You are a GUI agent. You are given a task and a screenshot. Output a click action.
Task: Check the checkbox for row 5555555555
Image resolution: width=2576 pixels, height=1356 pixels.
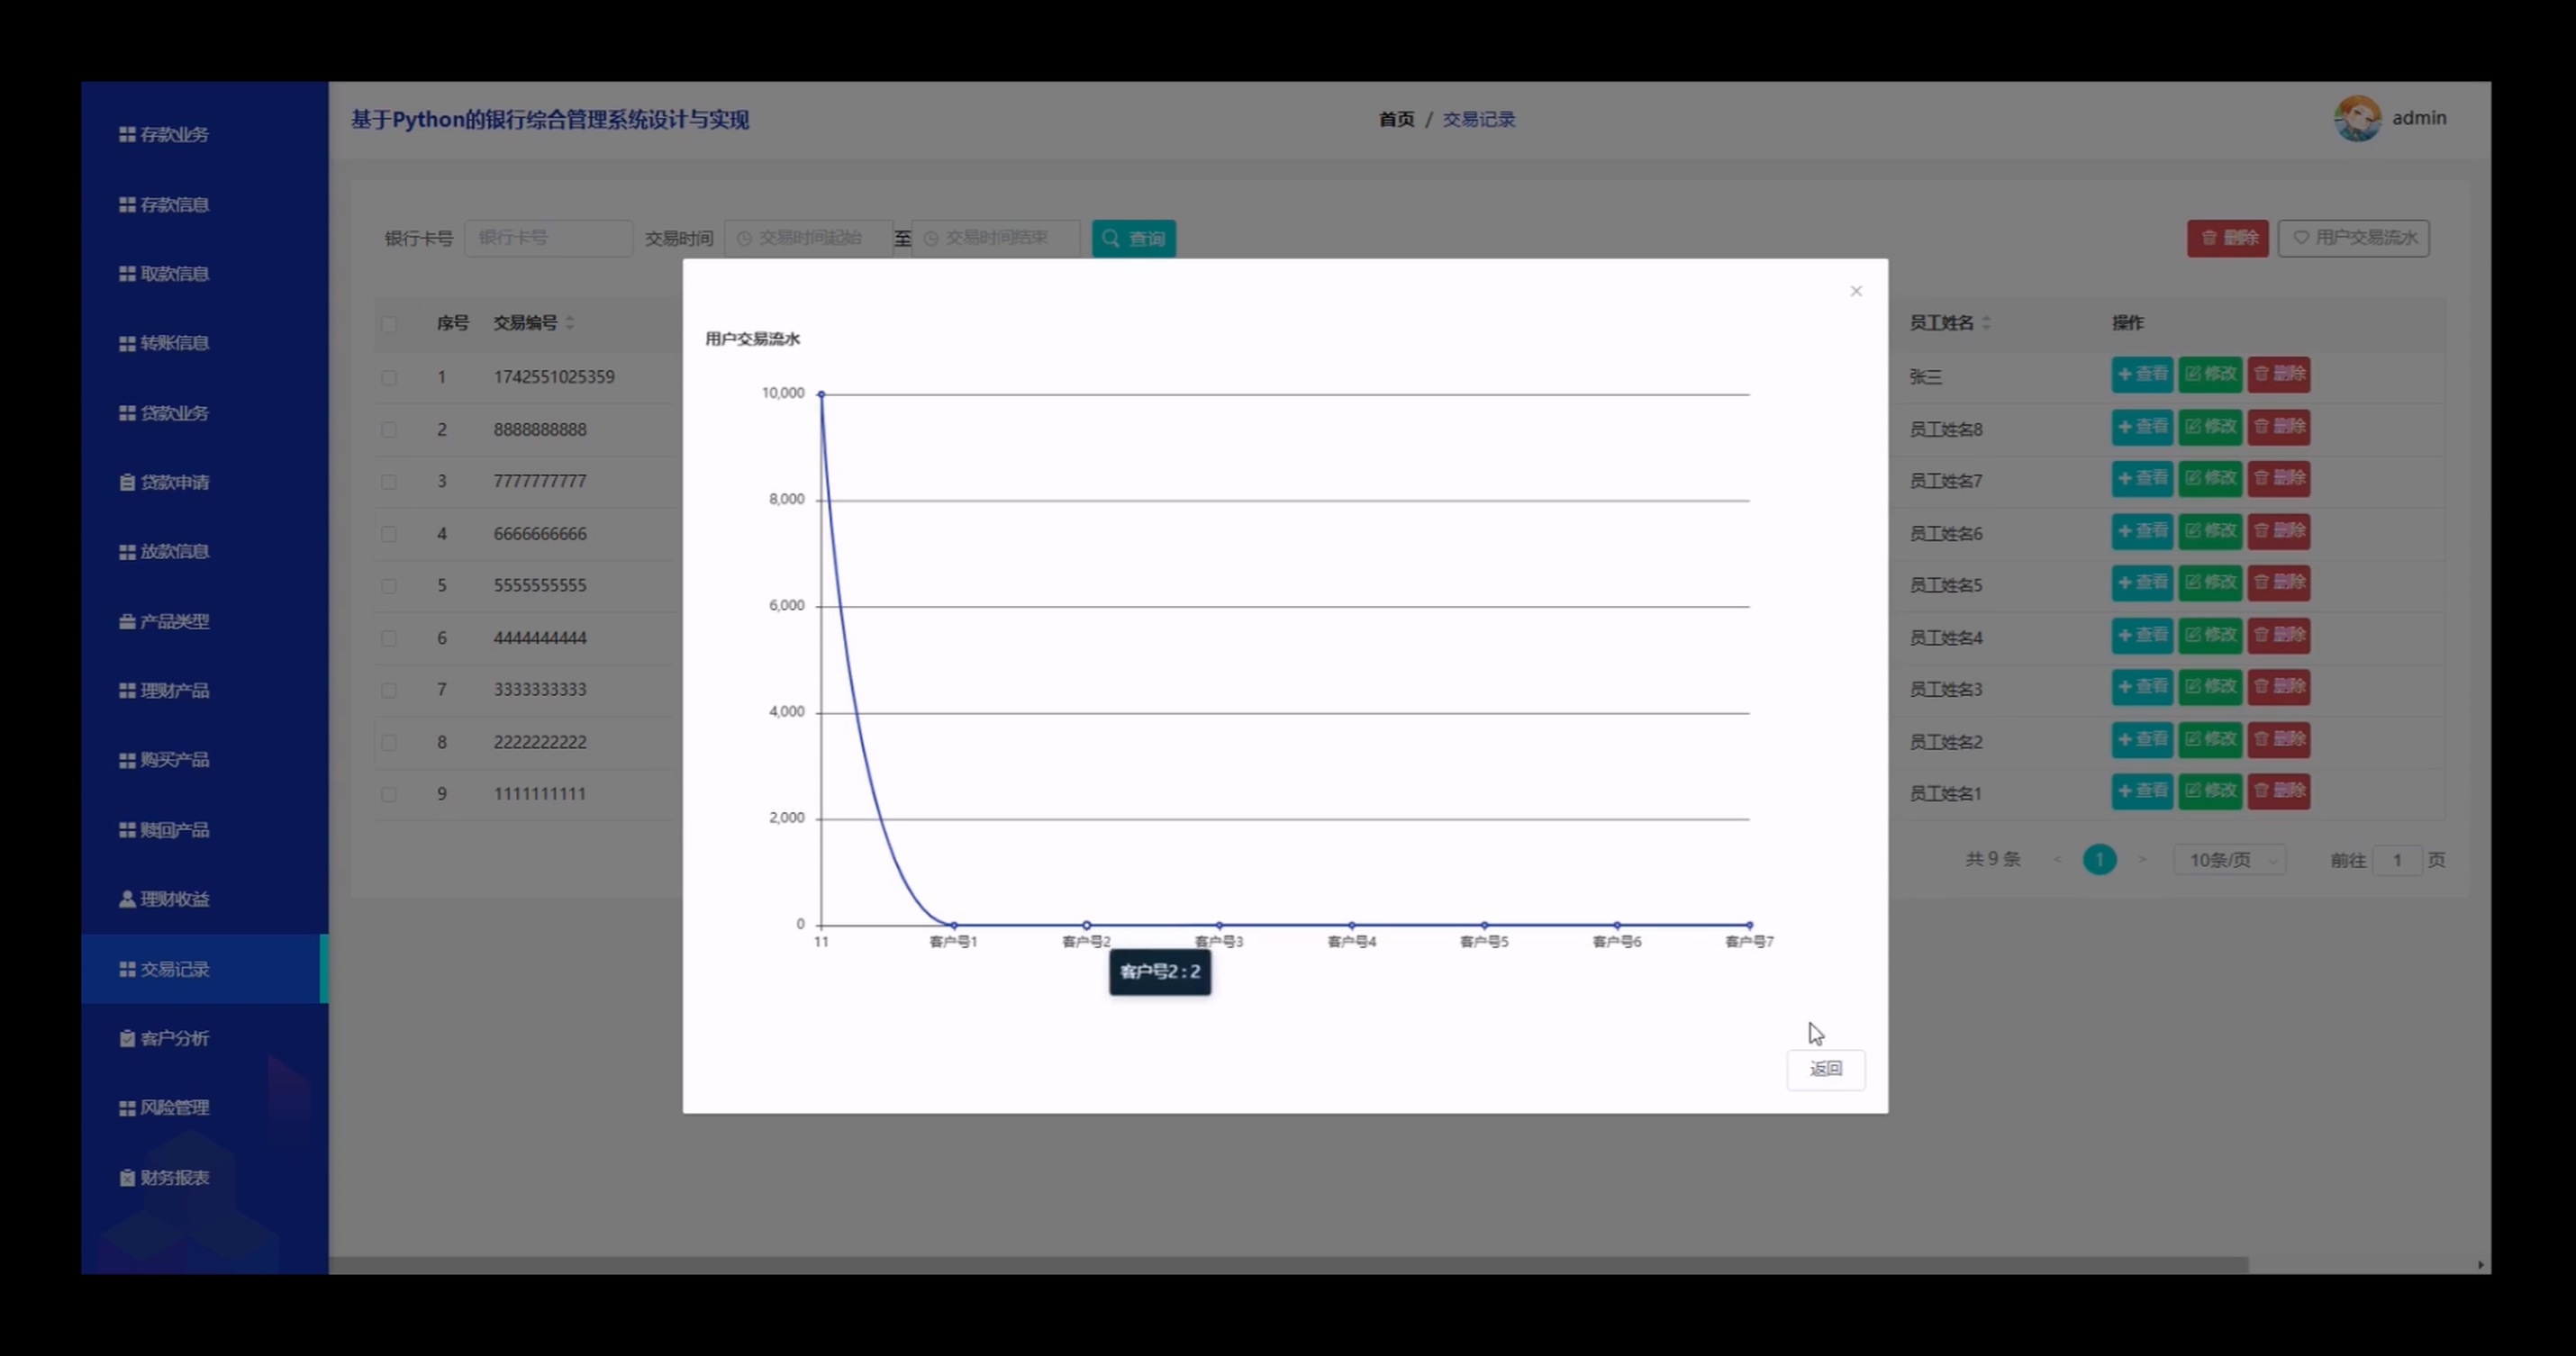(x=389, y=586)
